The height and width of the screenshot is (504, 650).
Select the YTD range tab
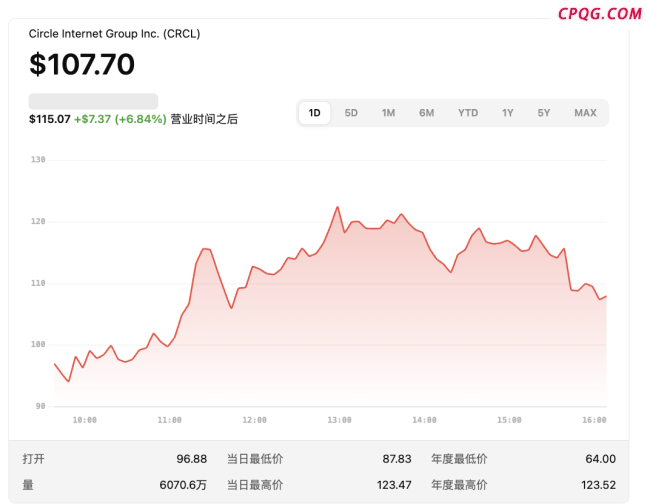point(468,113)
